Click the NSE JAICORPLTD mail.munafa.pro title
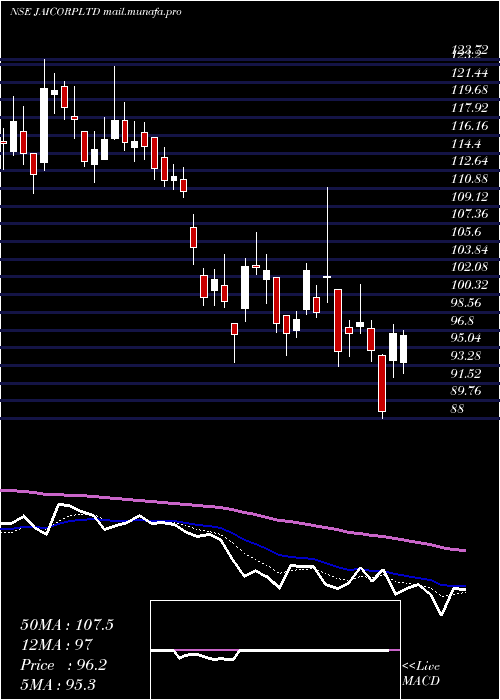The width and height of the screenshot is (500, 700). (95, 12)
